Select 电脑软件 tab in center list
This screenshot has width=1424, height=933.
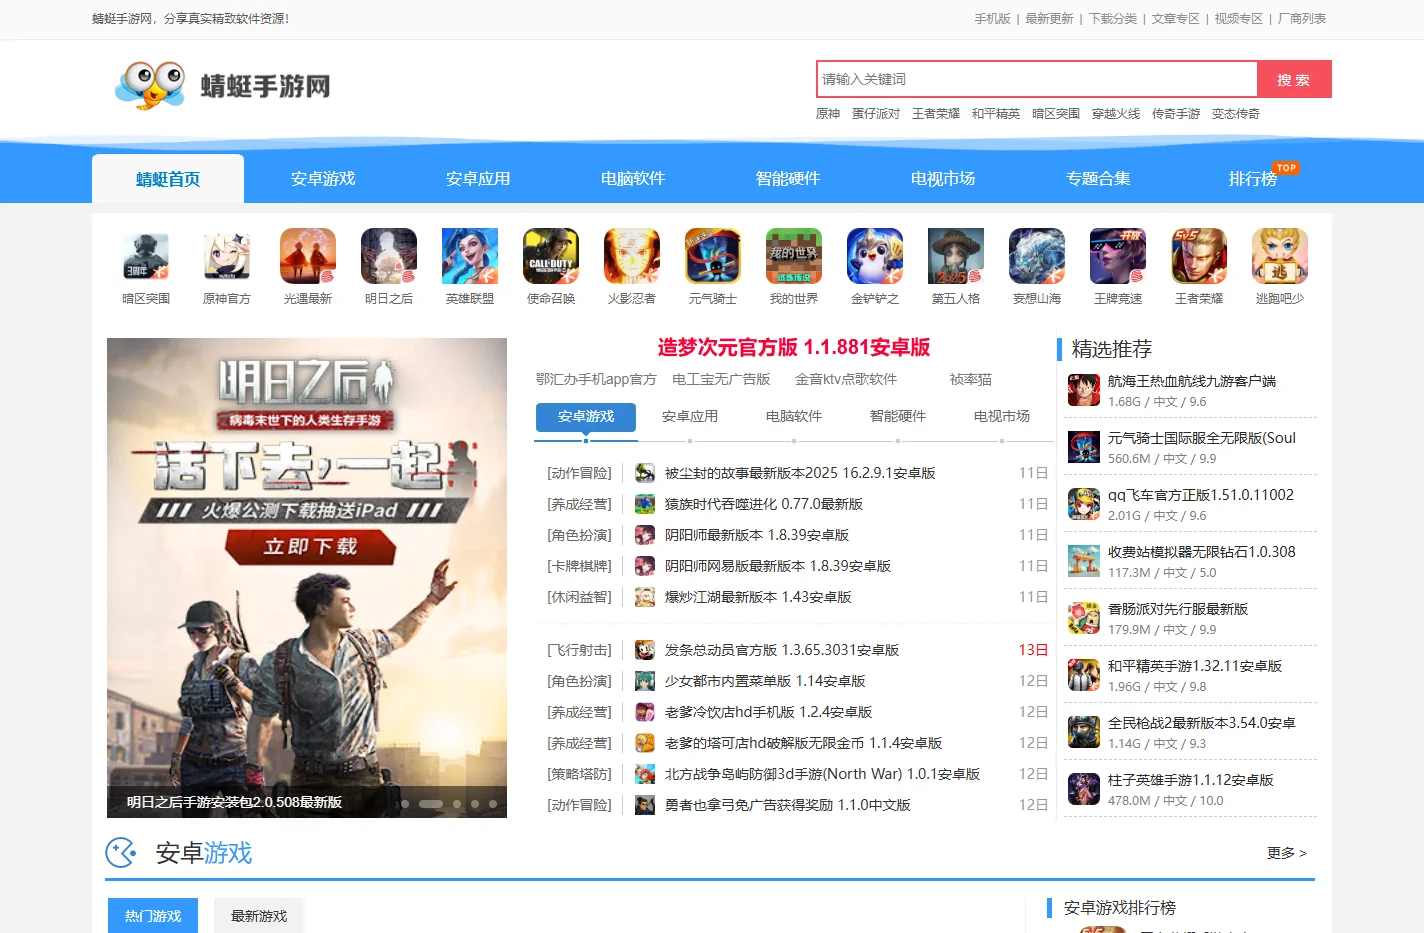[x=794, y=417]
